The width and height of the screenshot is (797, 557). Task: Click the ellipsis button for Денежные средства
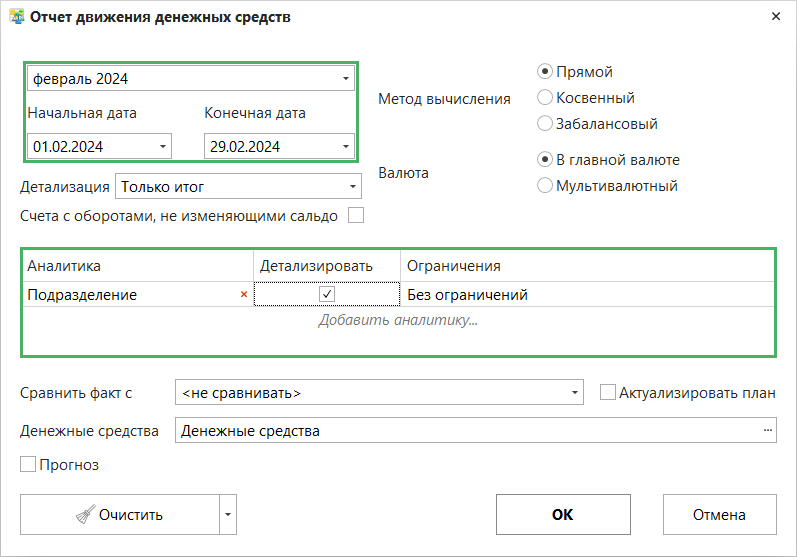(x=768, y=431)
